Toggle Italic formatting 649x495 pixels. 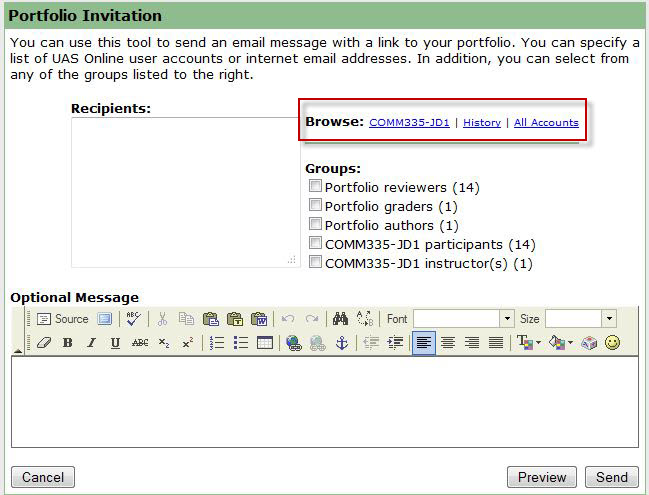point(91,343)
